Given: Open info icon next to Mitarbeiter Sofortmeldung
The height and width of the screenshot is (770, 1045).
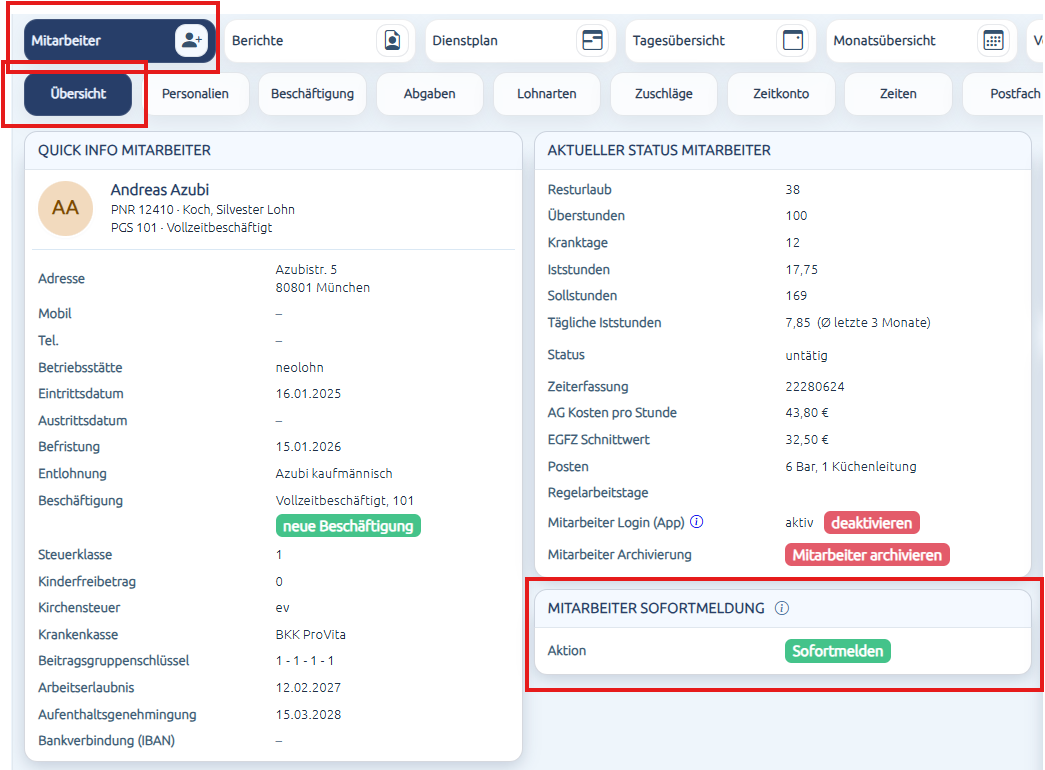Looking at the screenshot, I should click(x=782, y=608).
